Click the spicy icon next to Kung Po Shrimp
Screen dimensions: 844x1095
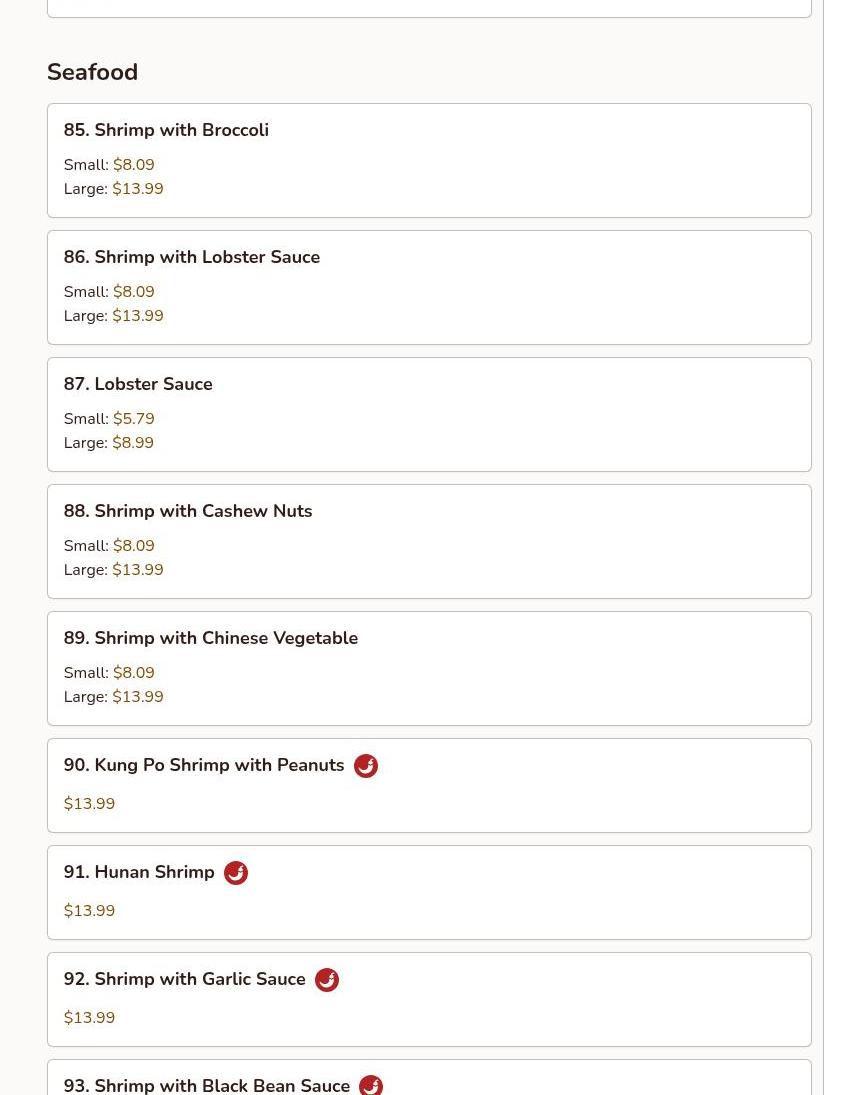click(366, 766)
